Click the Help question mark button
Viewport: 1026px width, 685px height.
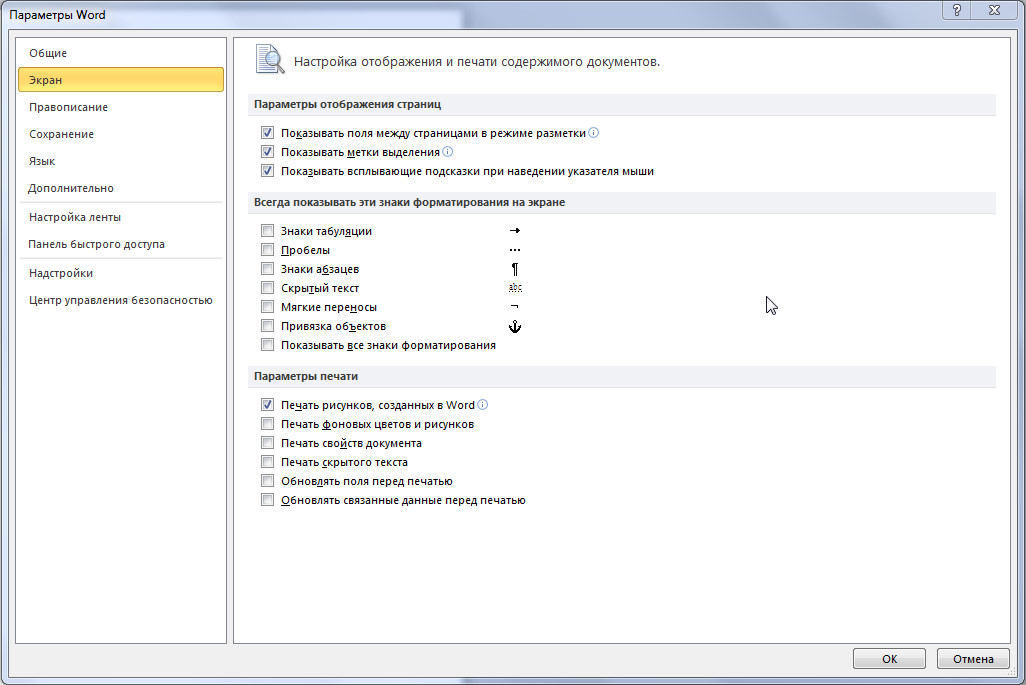point(957,10)
